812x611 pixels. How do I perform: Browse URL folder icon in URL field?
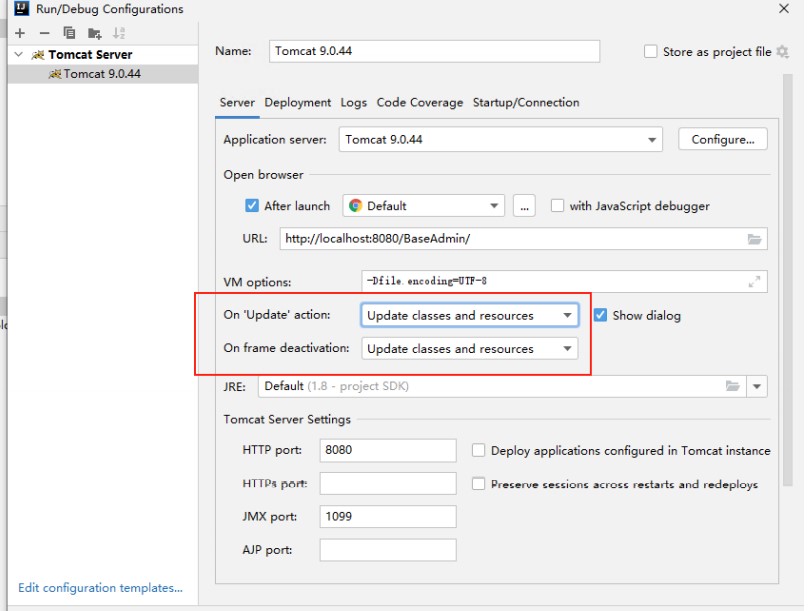755,239
